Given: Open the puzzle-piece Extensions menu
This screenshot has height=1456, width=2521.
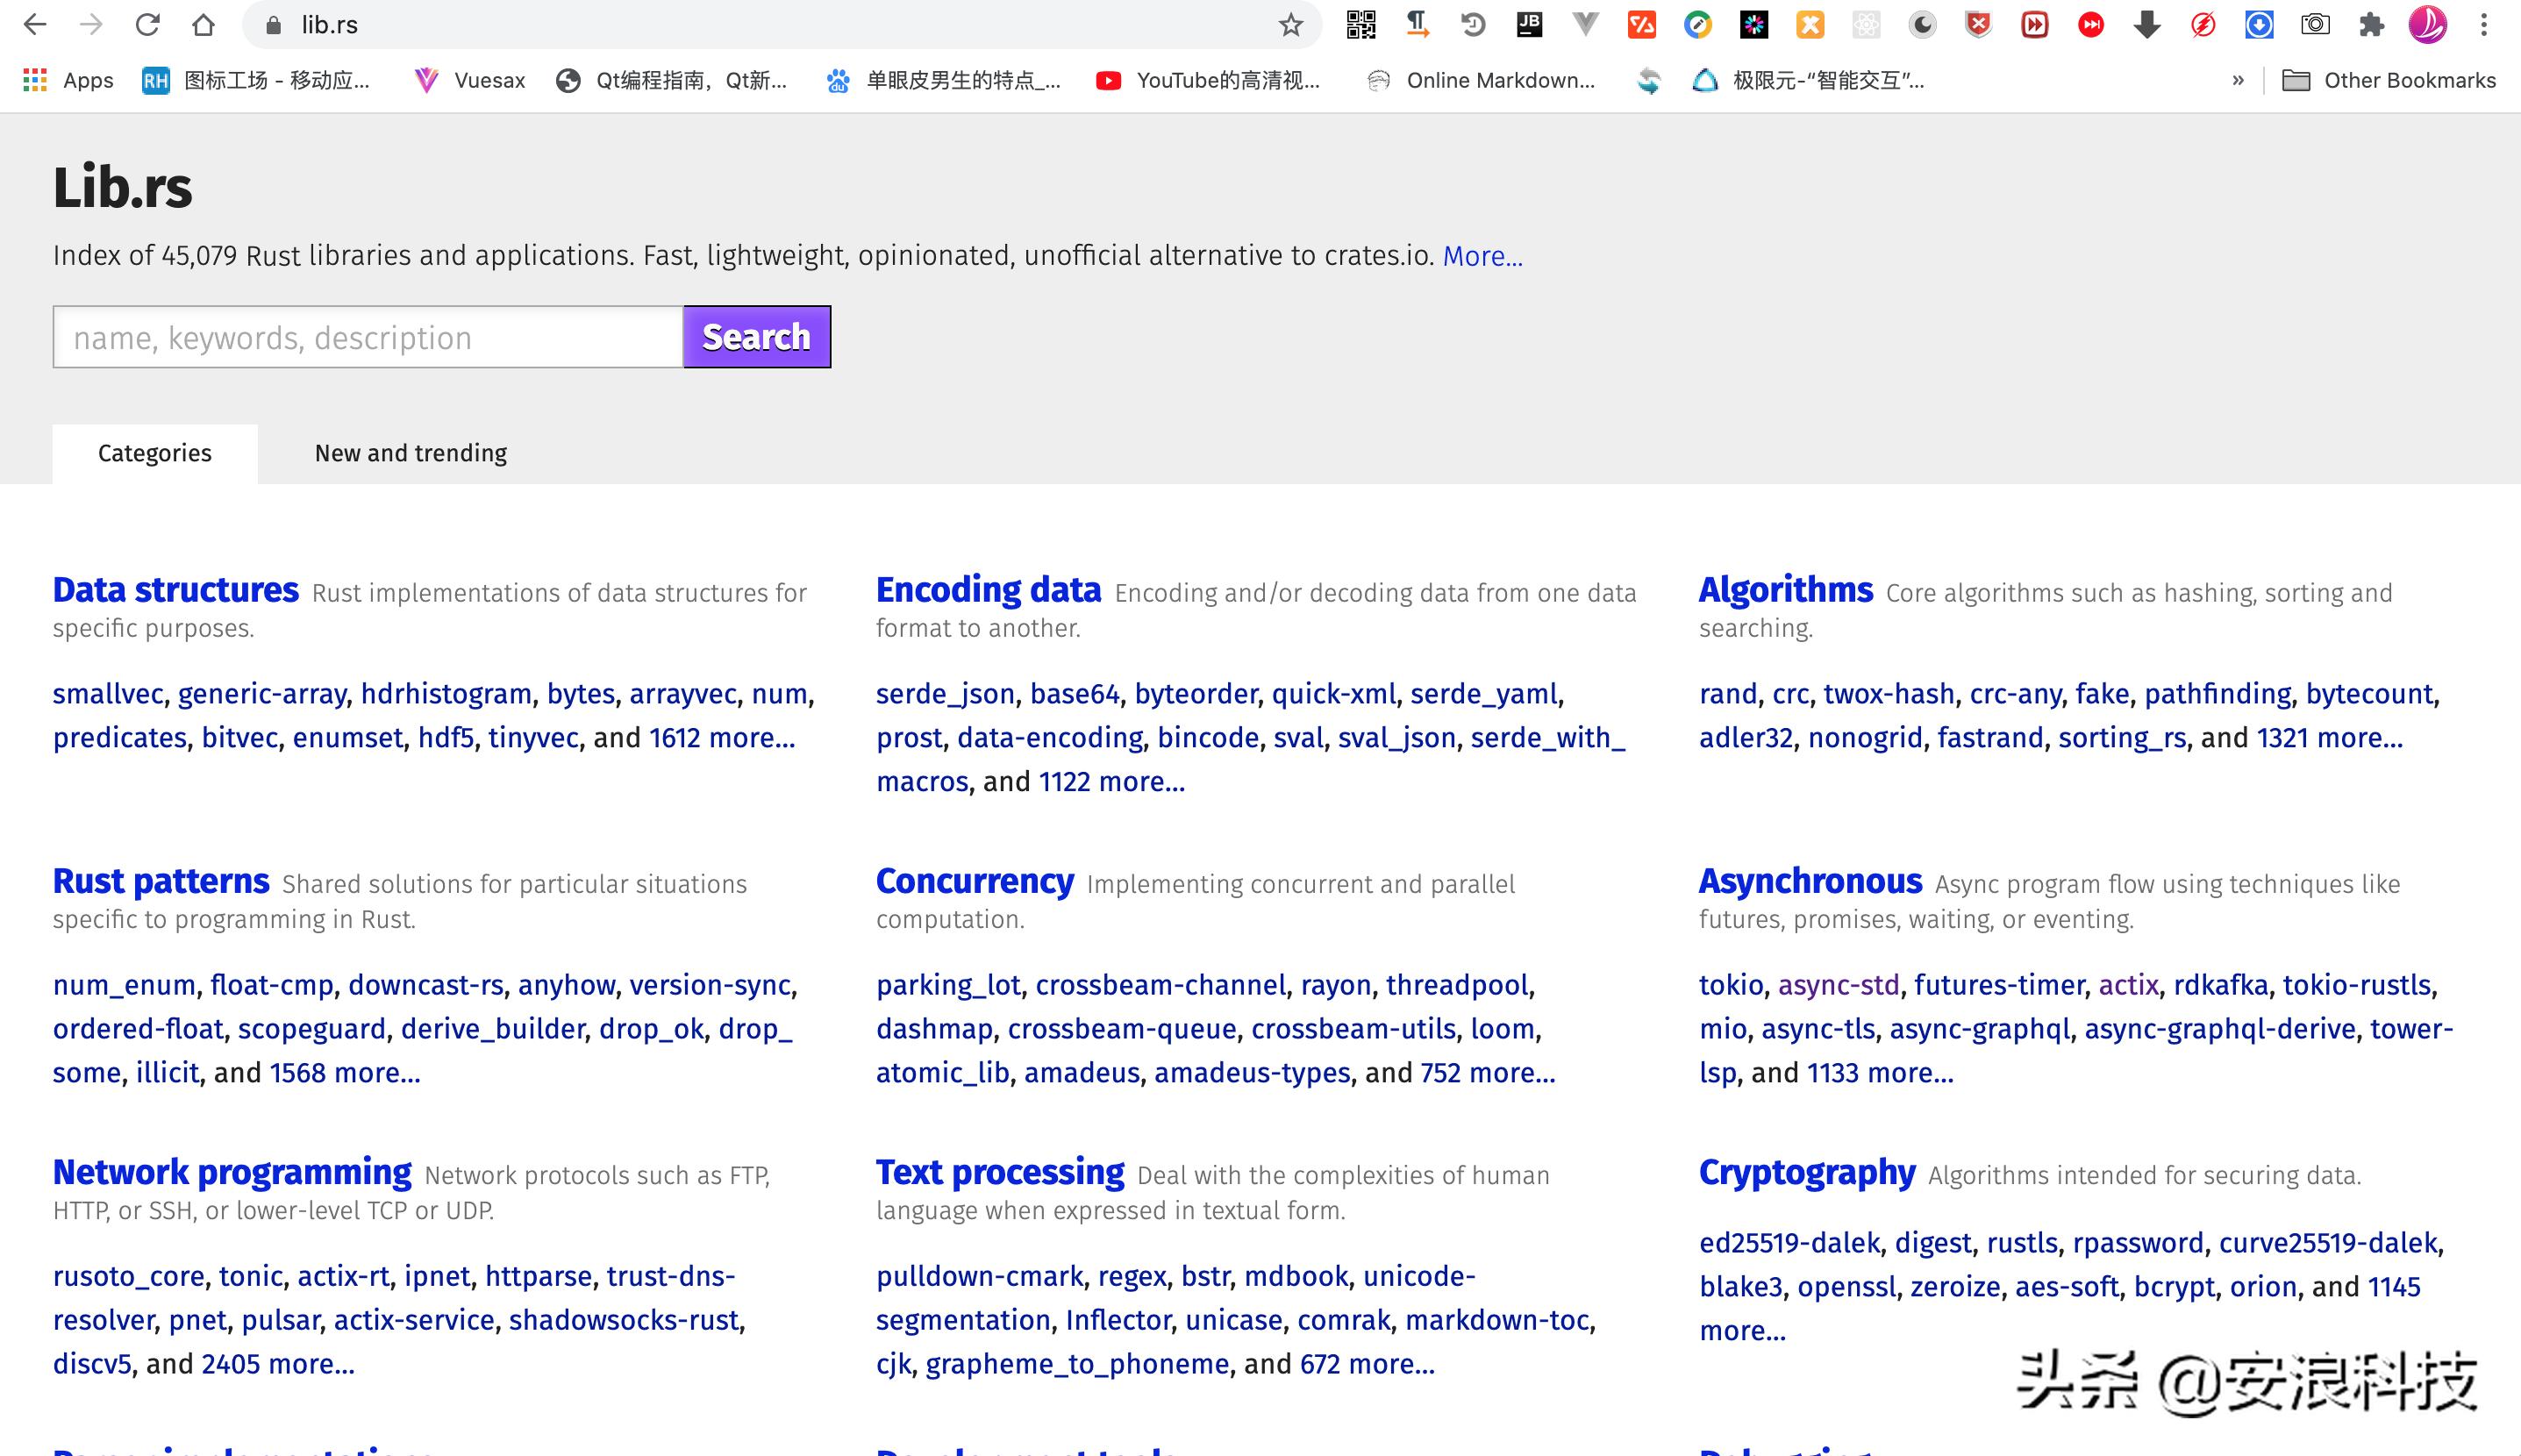Looking at the screenshot, I should (x=2371, y=25).
